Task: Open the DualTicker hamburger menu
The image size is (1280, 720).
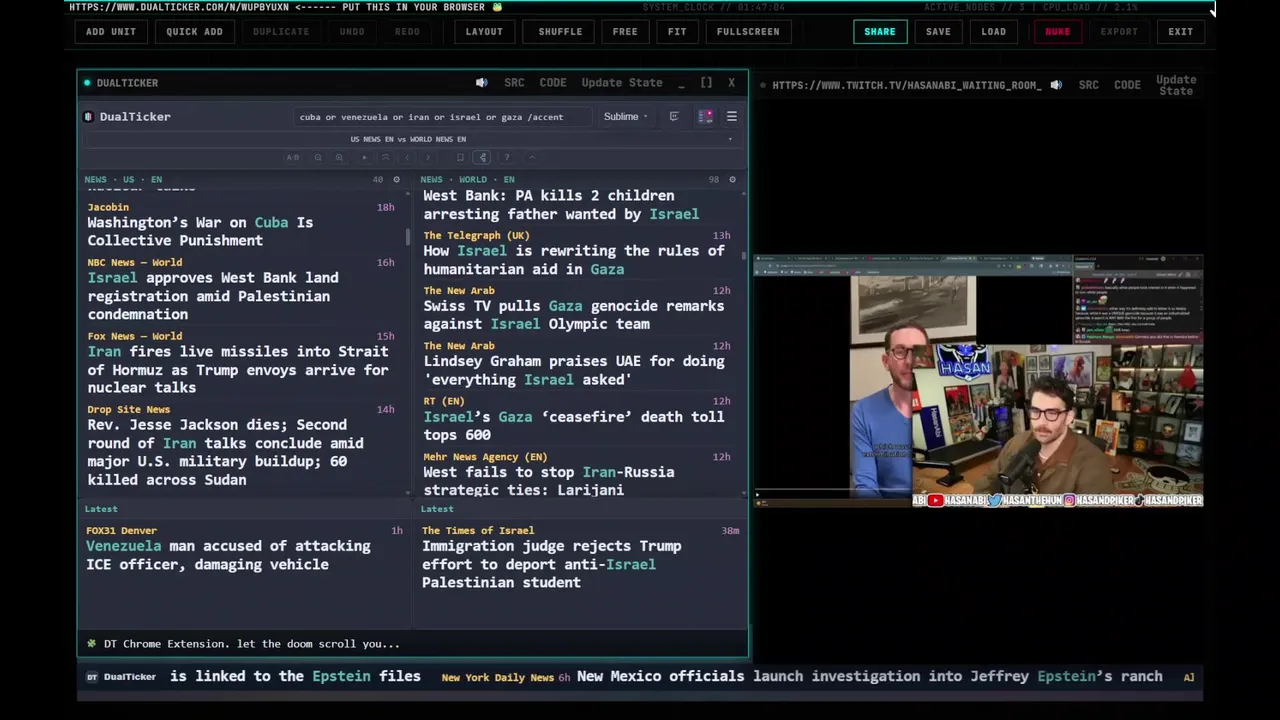Action: point(731,117)
